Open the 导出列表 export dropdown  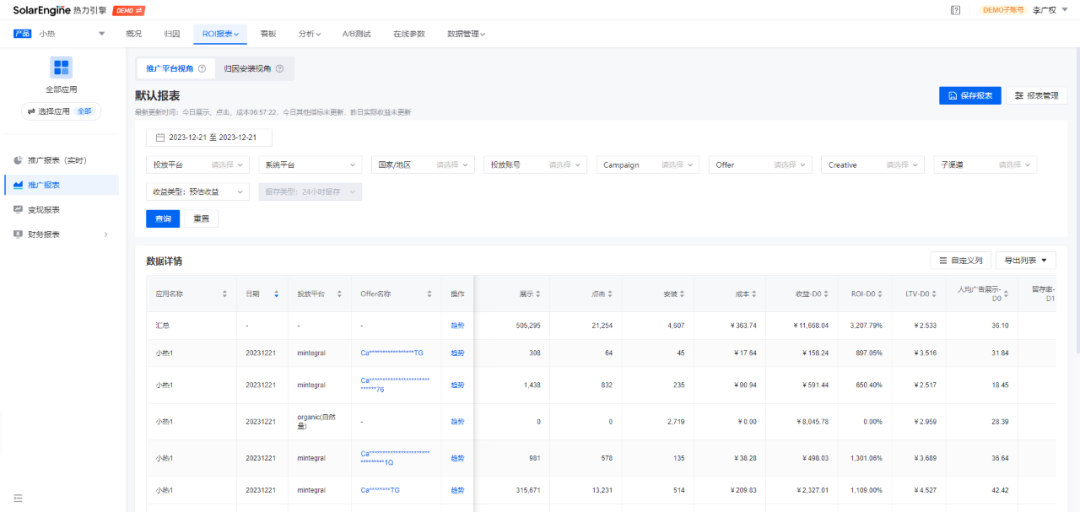coord(1026,260)
